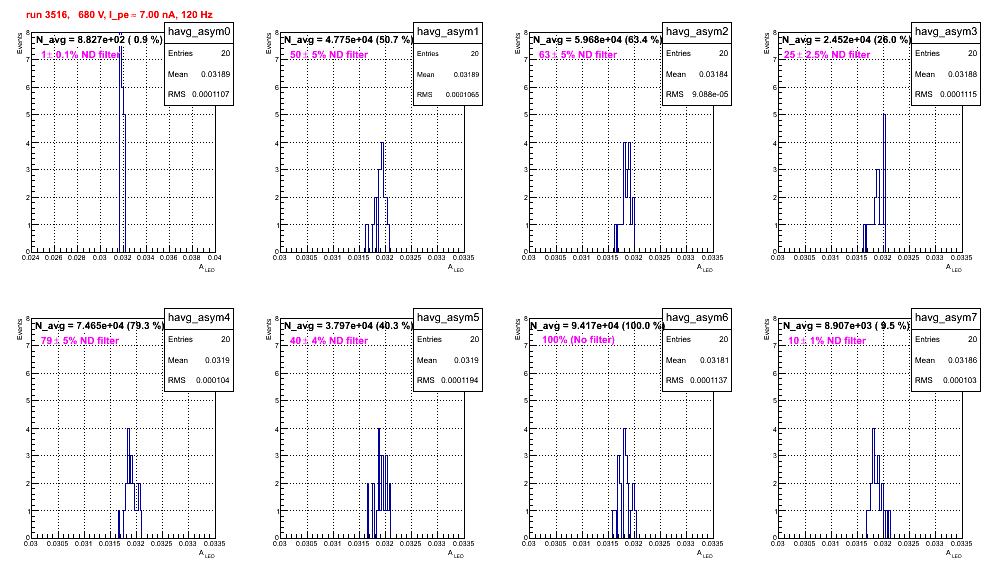Click the N_avg = 4.775e+04 label
Image resolution: width=996 pixels, height=572 pixels.
(x=348, y=39)
